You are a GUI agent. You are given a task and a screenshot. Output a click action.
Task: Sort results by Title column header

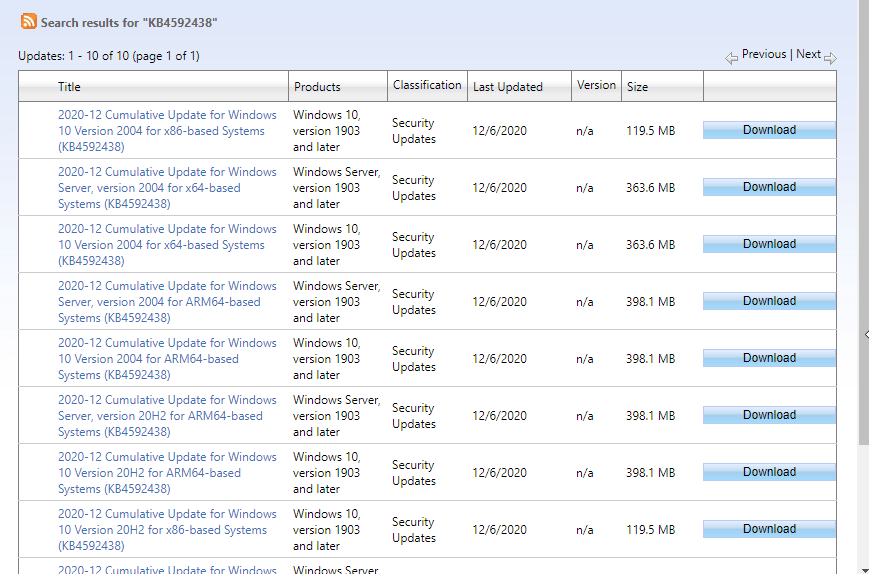(x=69, y=87)
